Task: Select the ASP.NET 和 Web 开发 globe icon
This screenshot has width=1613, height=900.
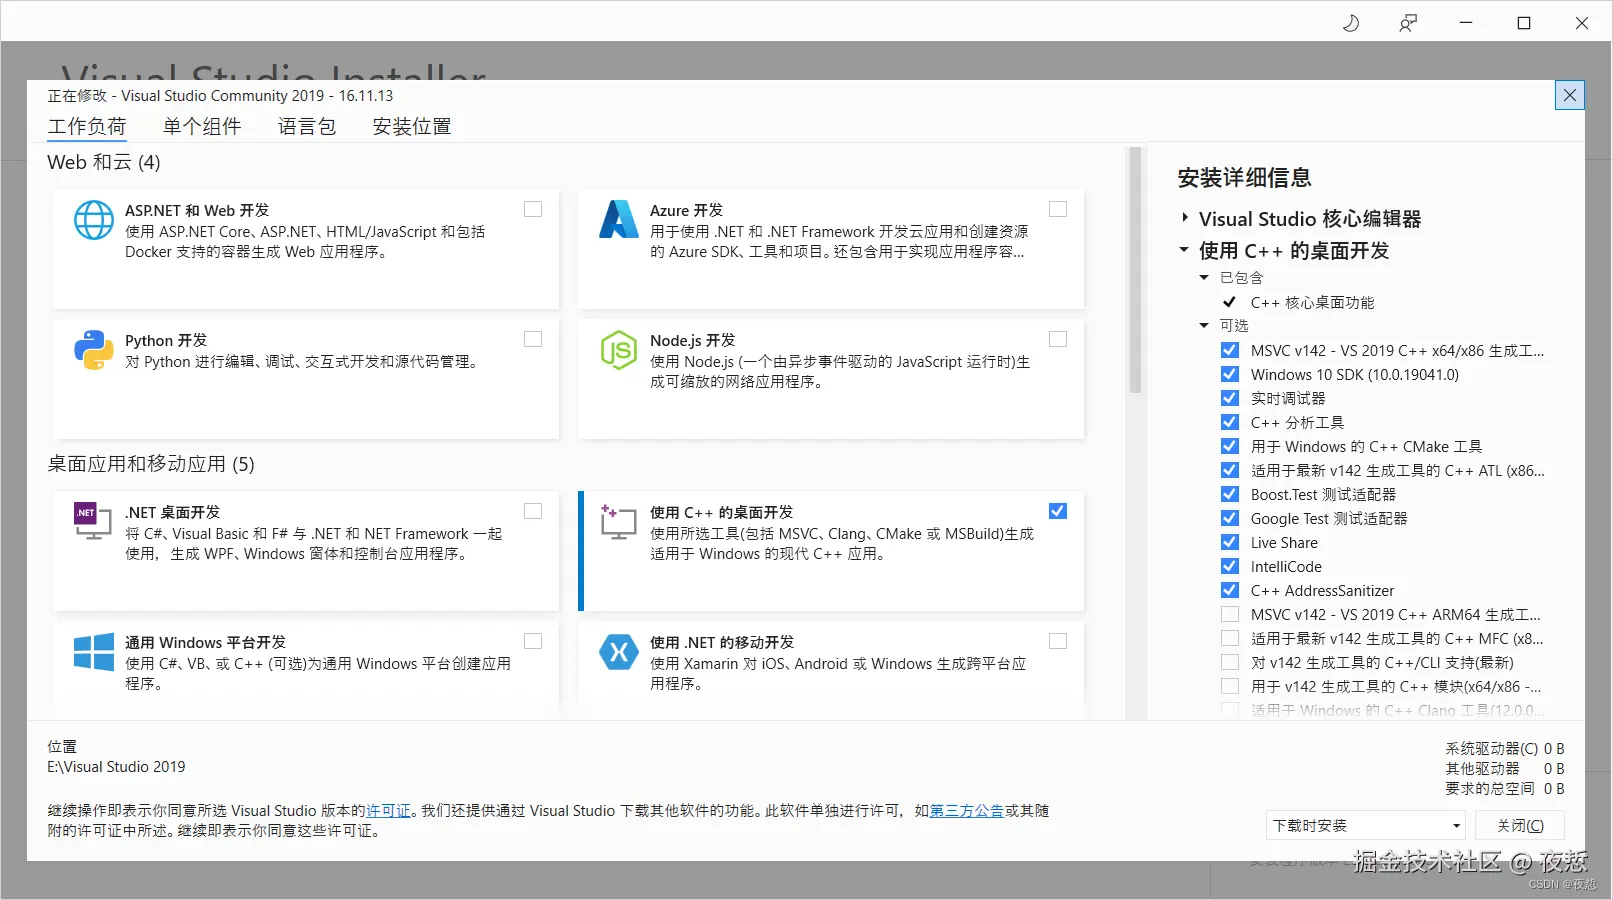Action: click(93, 220)
